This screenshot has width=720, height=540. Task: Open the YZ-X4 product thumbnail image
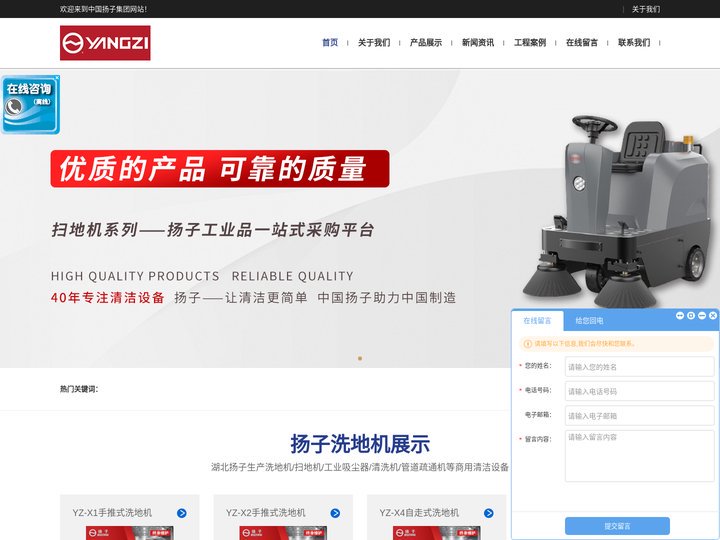point(437,533)
